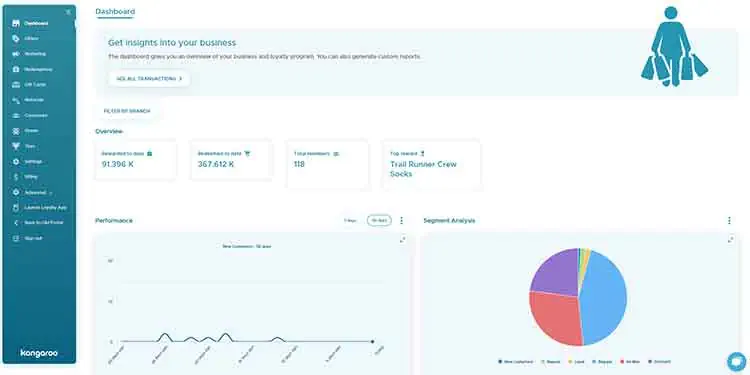Select the Dashboard tab heading
The width and height of the screenshot is (750, 375).
(x=115, y=11)
